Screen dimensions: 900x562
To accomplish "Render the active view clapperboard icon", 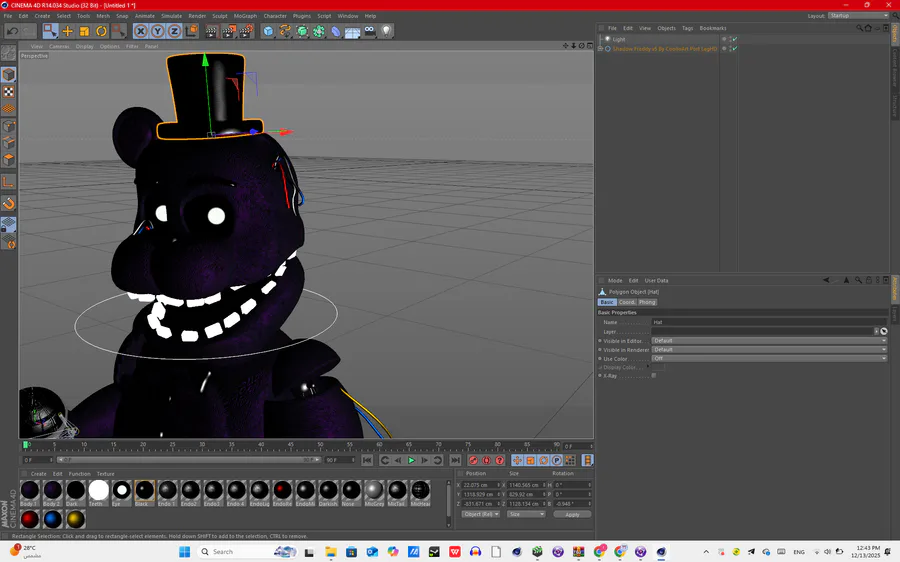I will pyautogui.click(x=211, y=31).
